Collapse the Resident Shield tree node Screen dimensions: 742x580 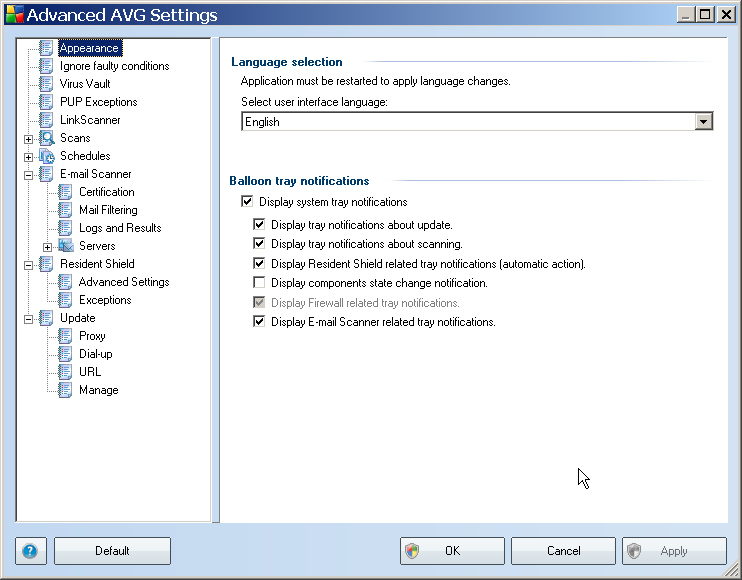(x=28, y=265)
